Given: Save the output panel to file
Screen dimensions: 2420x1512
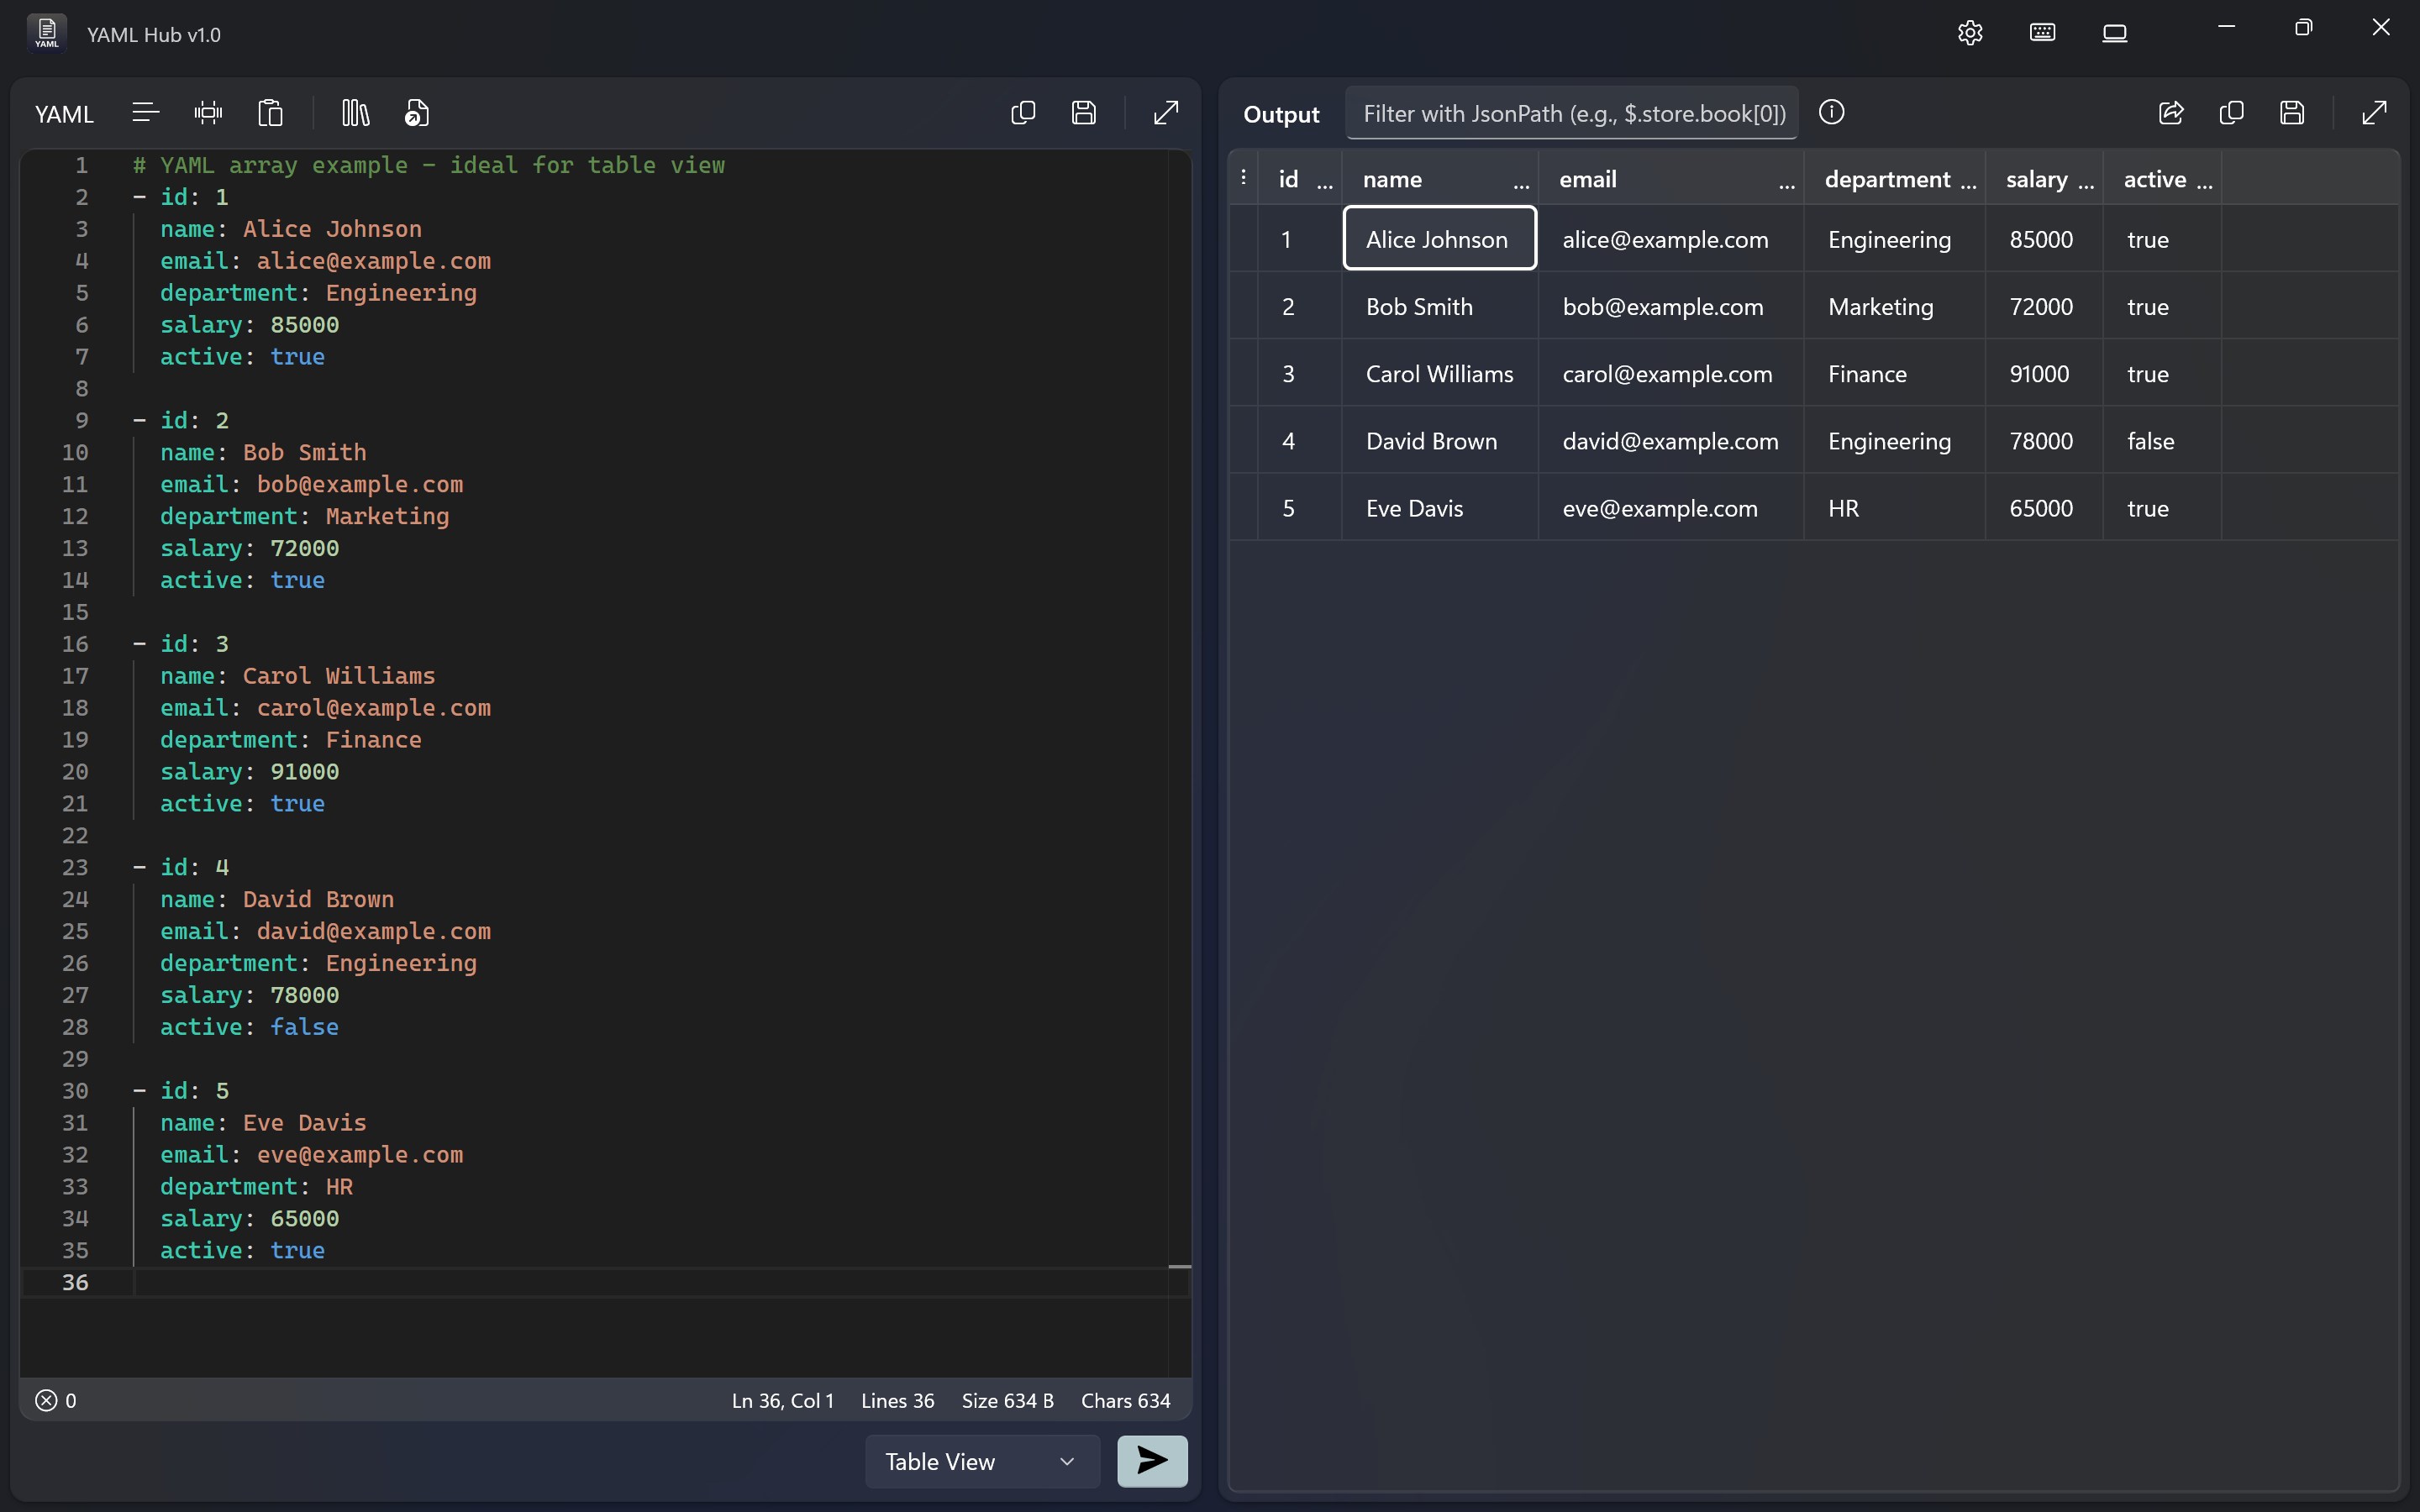Looking at the screenshot, I should tap(2293, 113).
